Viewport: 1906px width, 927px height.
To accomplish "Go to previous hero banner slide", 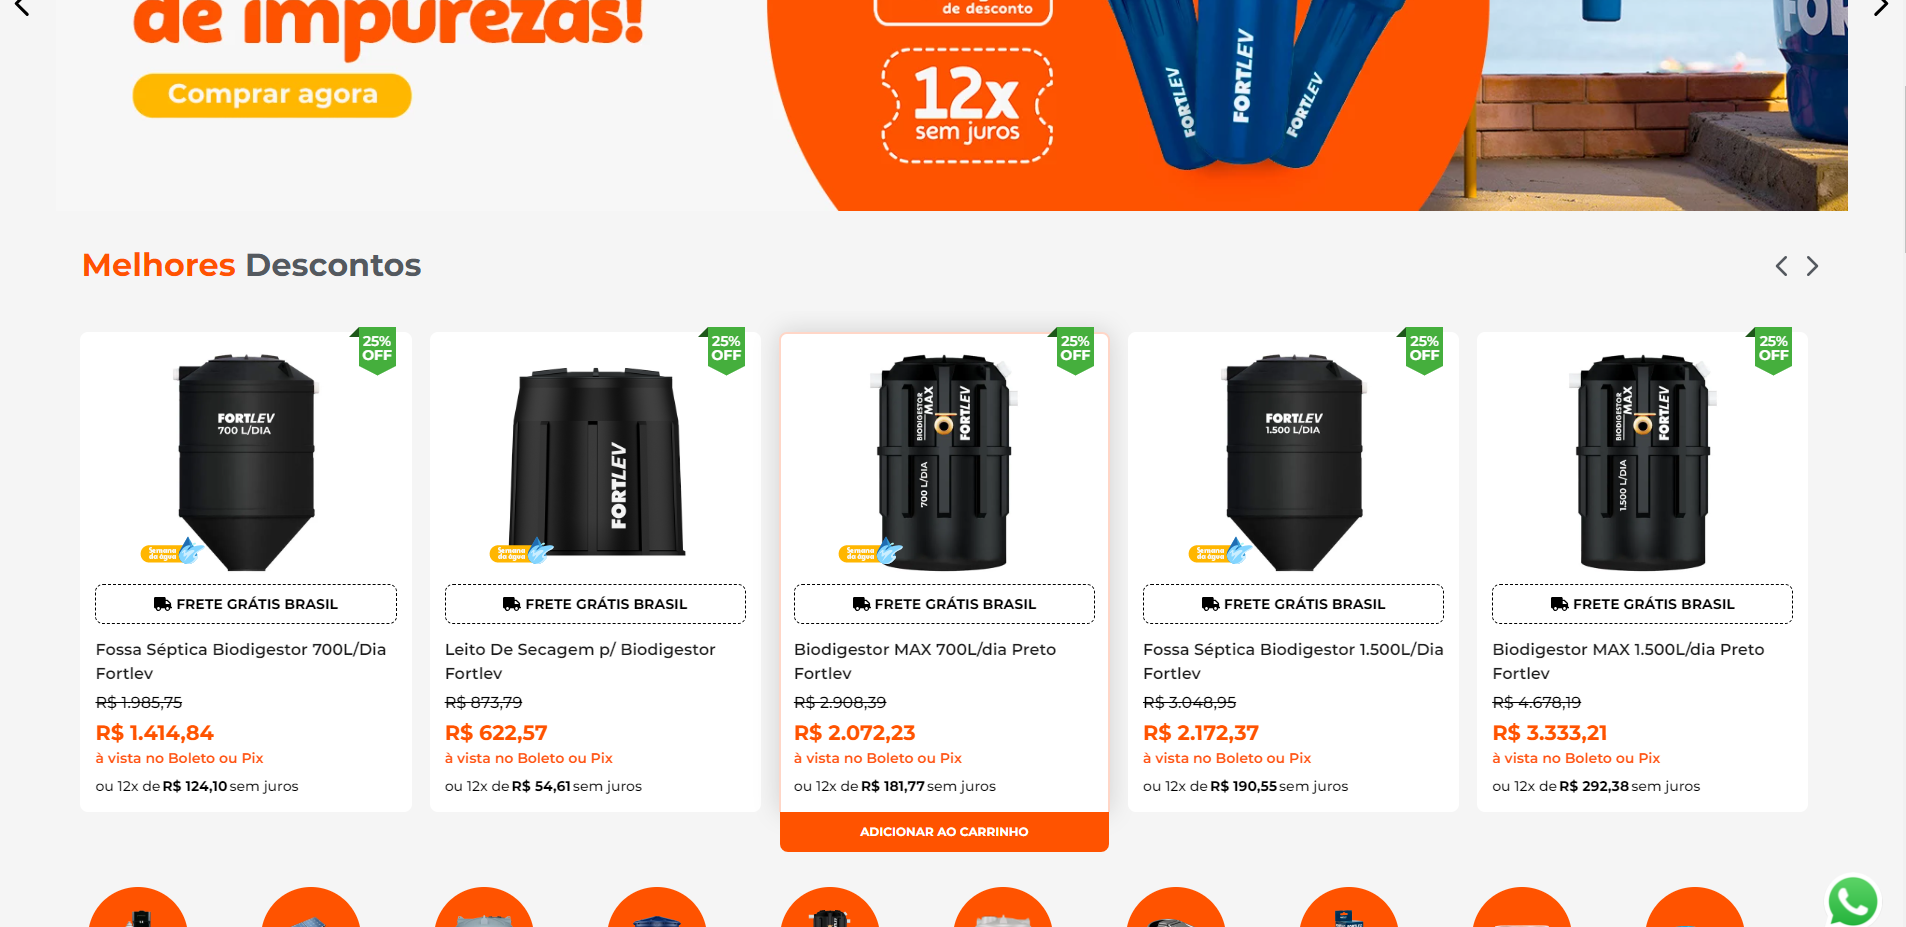I will pyautogui.click(x=22, y=8).
